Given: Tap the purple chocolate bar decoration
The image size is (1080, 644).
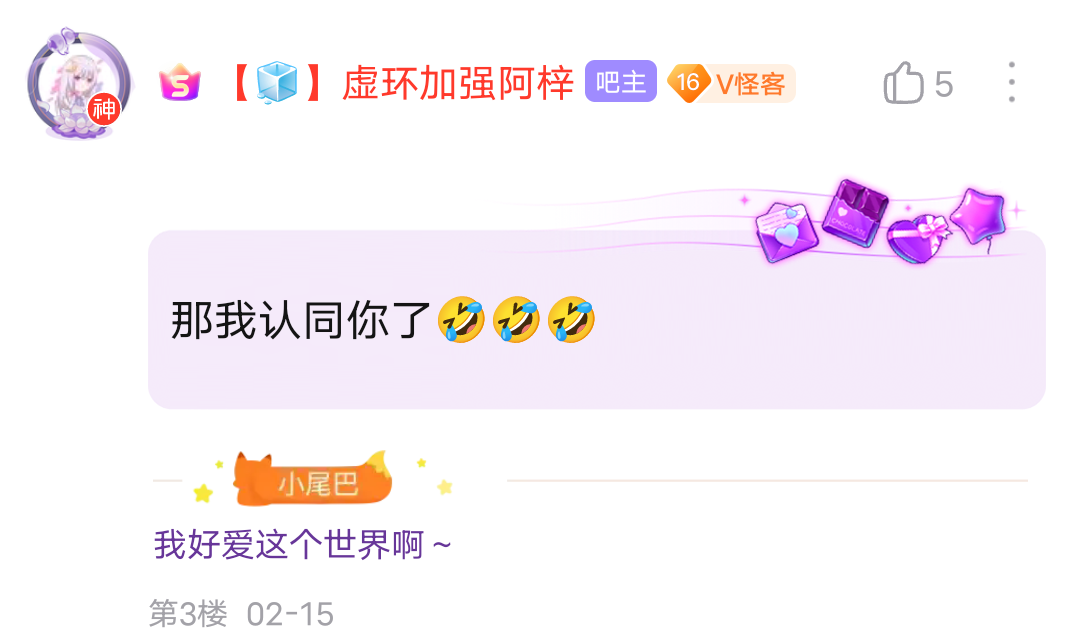Looking at the screenshot, I should pyautogui.click(x=854, y=212).
